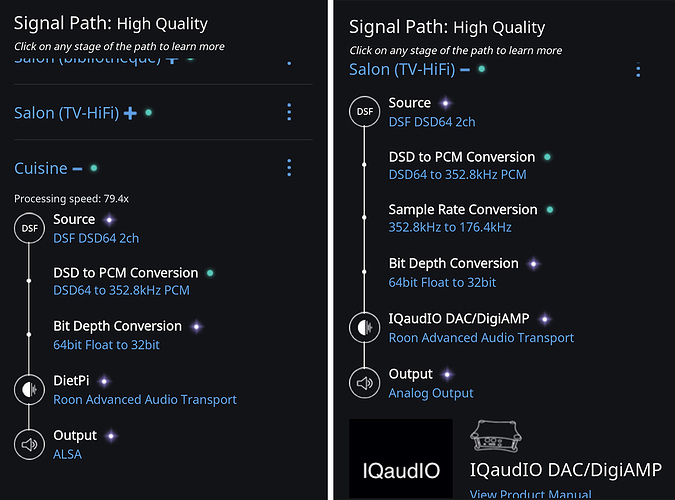Click the ALSA output speaker icon
Screen dimensions: 675x500
pyautogui.click(x=29, y=444)
